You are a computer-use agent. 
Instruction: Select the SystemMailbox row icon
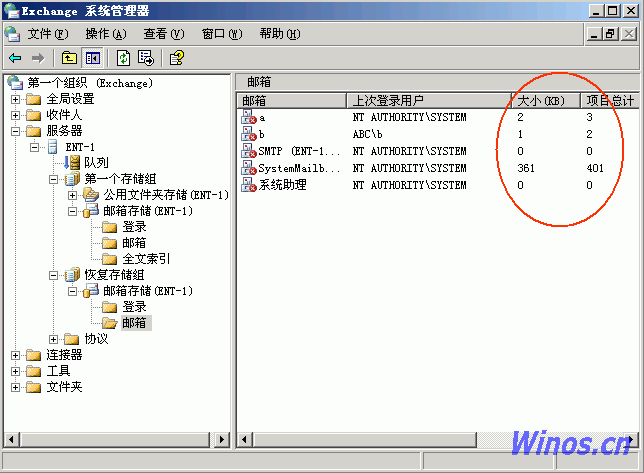pyautogui.click(x=249, y=168)
